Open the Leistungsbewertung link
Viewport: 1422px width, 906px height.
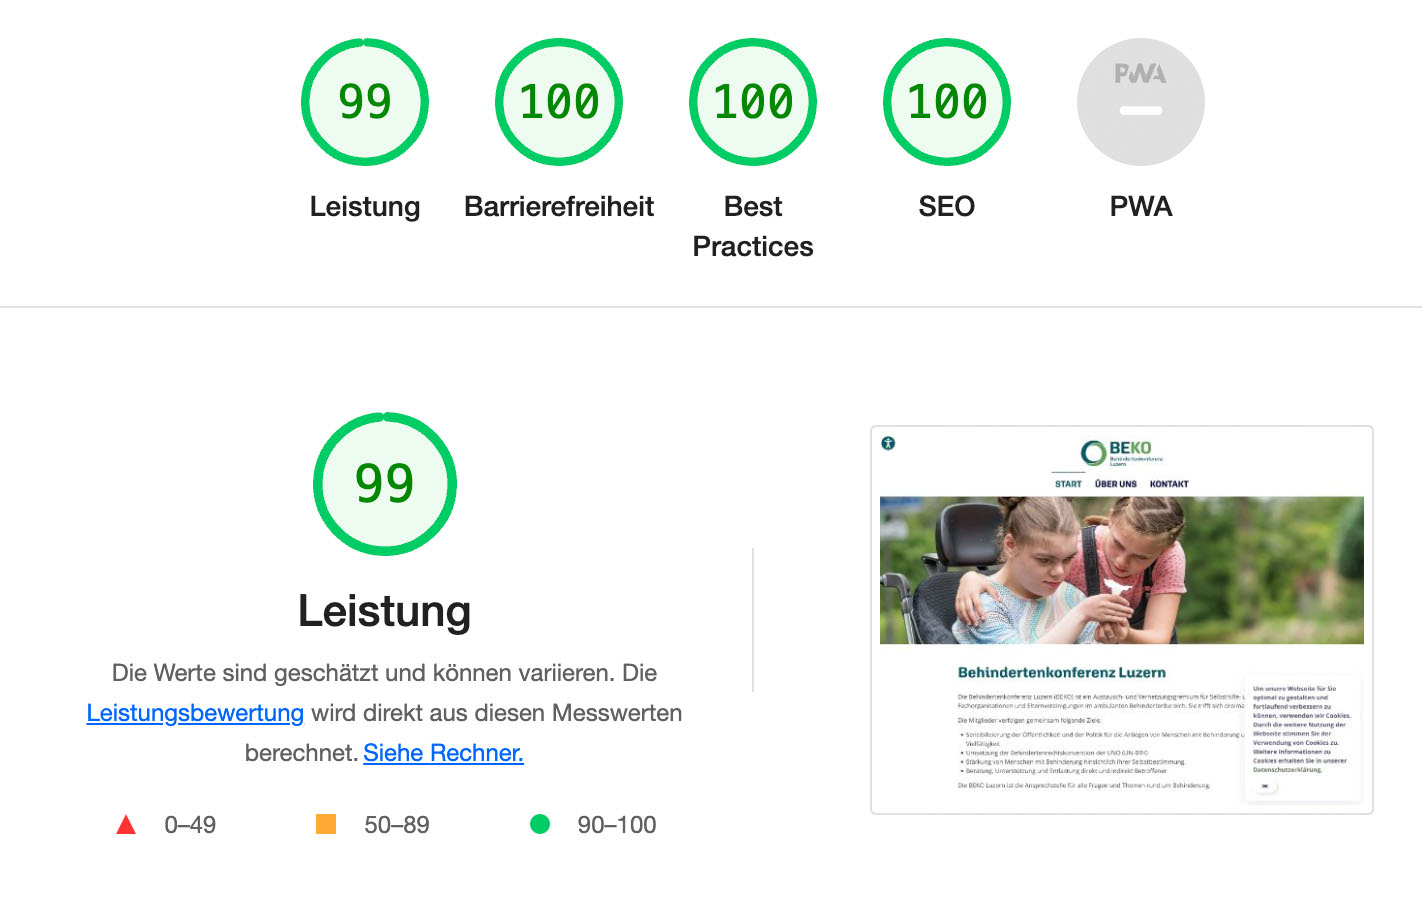tap(195, 713)
